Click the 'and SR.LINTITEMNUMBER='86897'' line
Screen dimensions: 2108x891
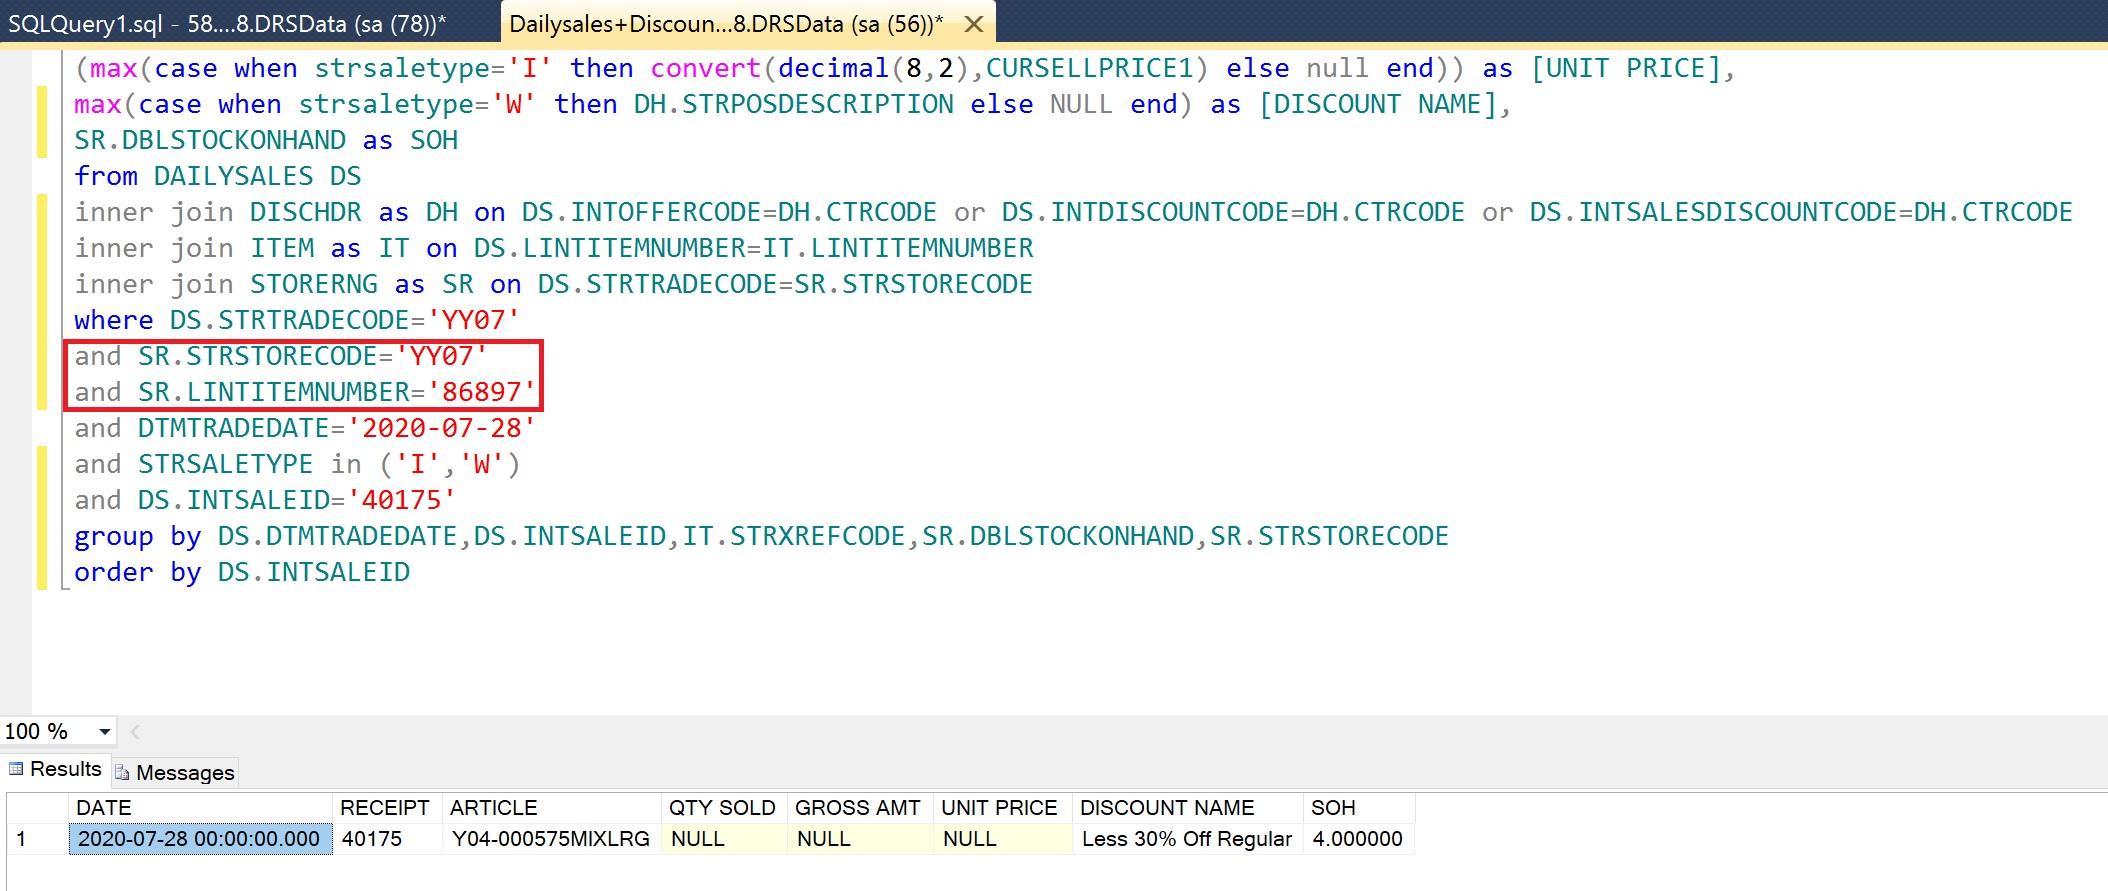pyautogui.click(x=305, y=392)
